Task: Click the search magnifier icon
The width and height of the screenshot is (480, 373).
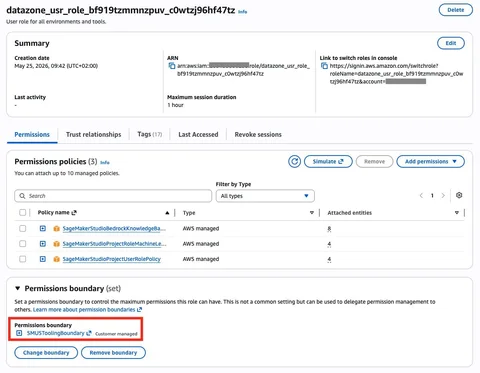Action: [x=22, y=196]
